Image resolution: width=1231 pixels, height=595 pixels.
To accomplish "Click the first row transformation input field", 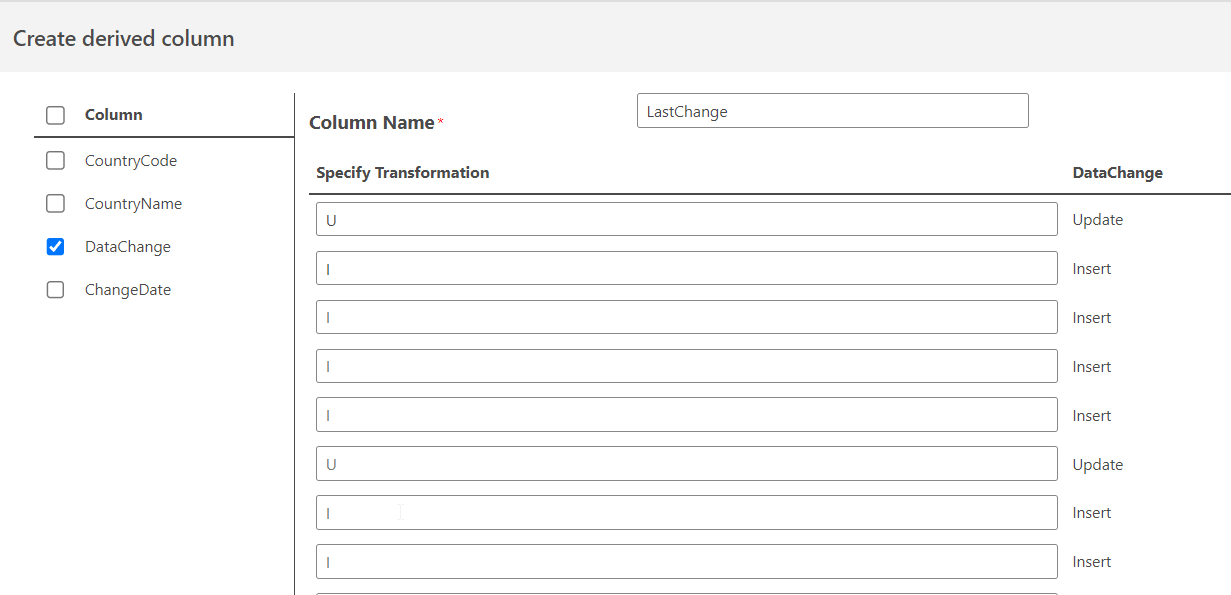I will point(686,220).
